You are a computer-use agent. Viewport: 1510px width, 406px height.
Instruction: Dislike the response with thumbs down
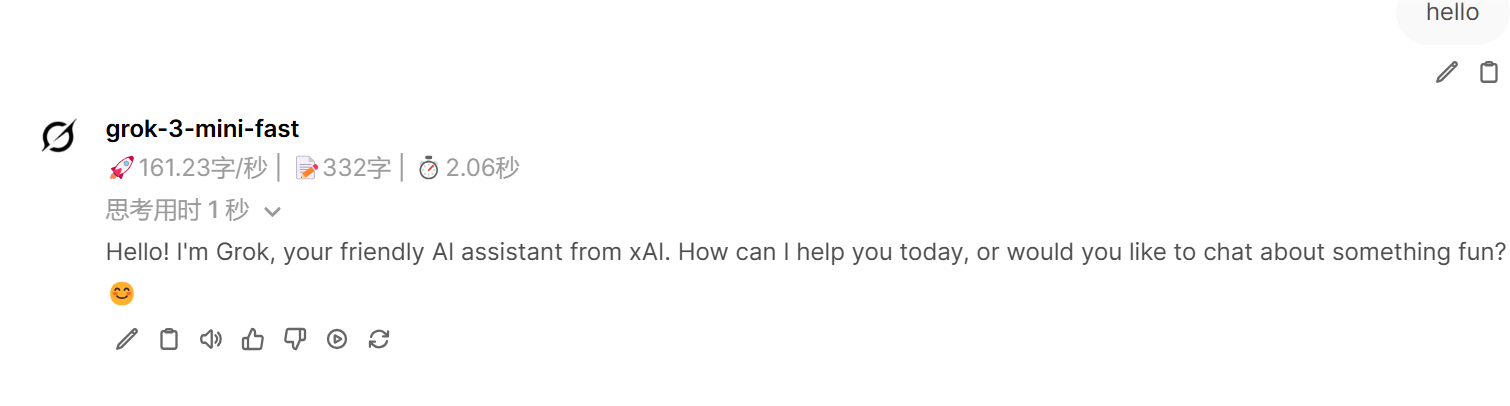[x=295, y=340]
